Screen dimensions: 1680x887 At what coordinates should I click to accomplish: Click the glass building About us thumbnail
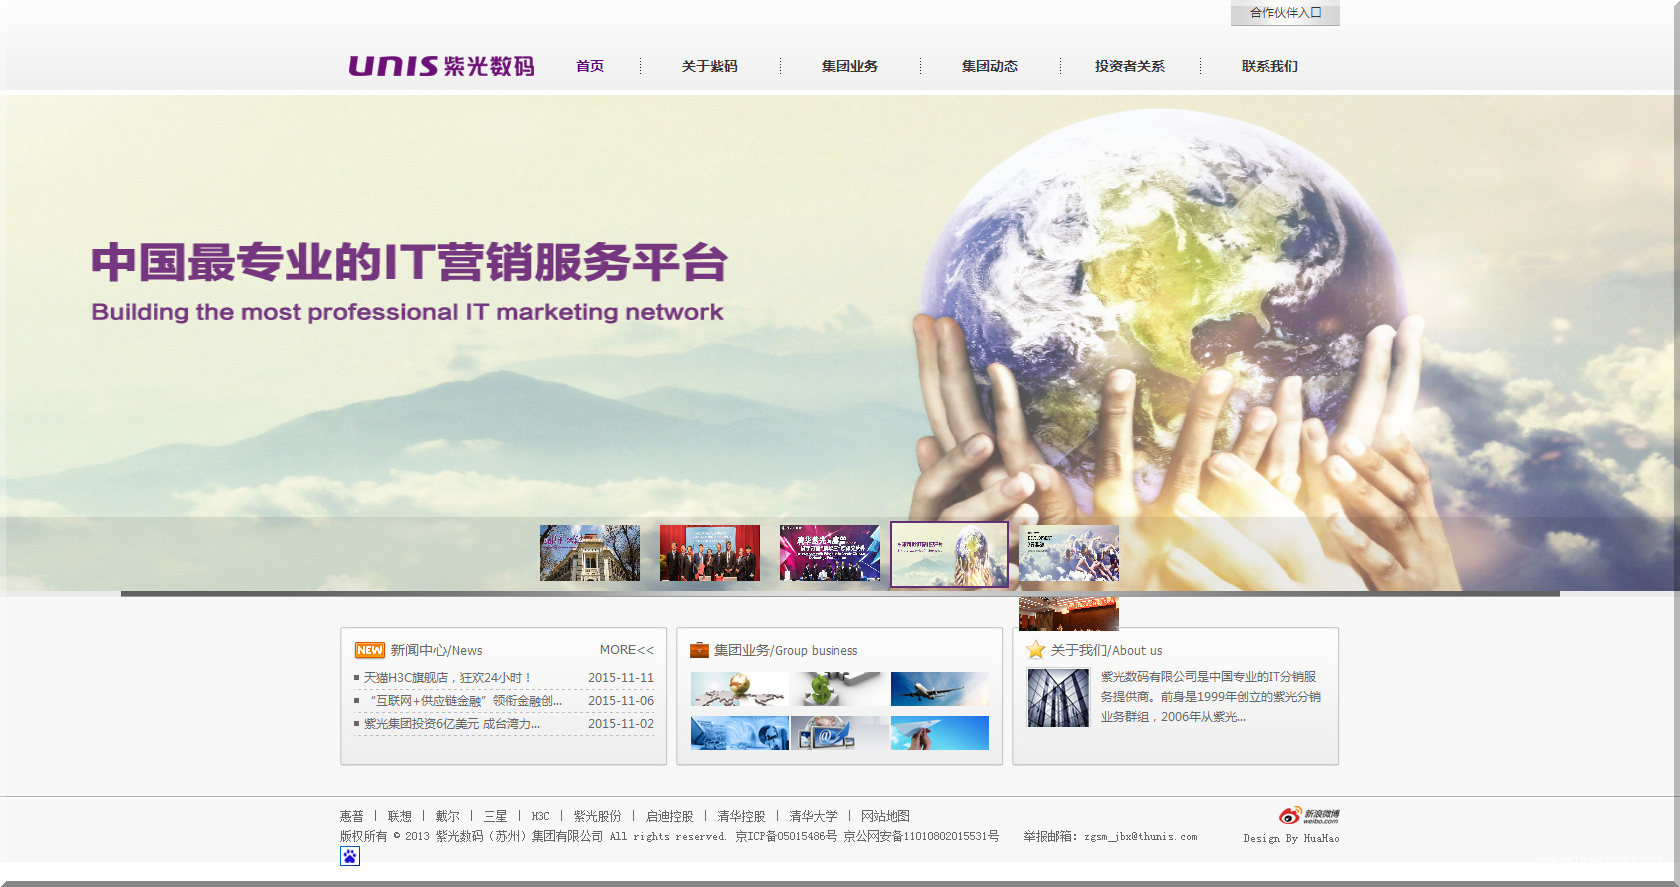tap(1058, 697)
